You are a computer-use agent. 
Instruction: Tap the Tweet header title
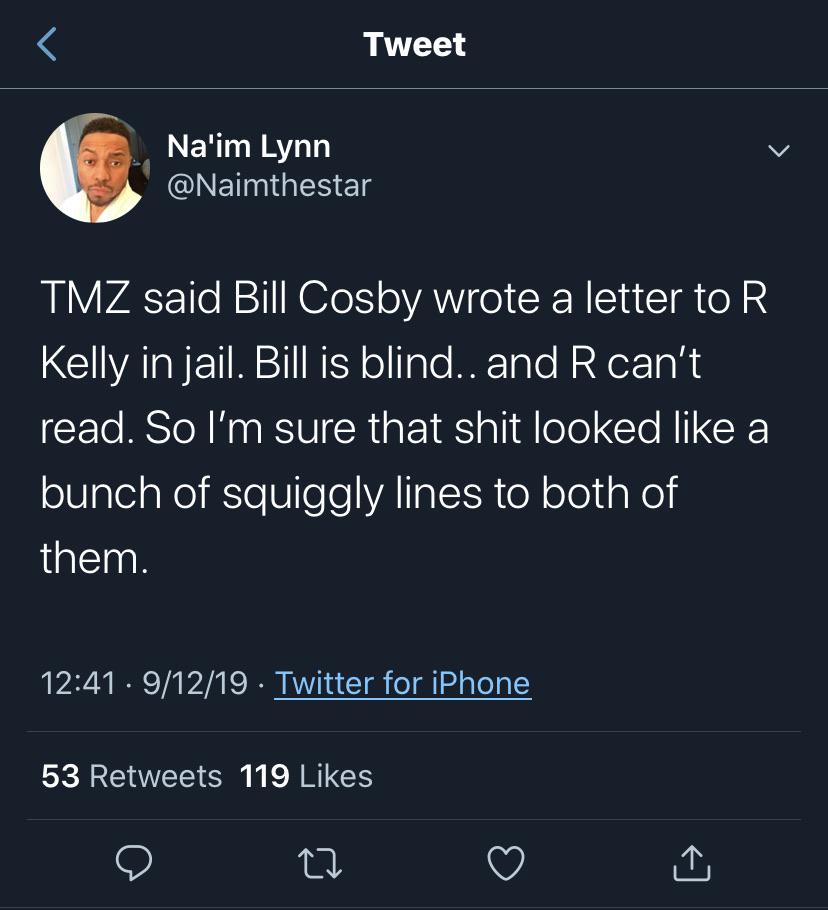click(x=414, y=44)
